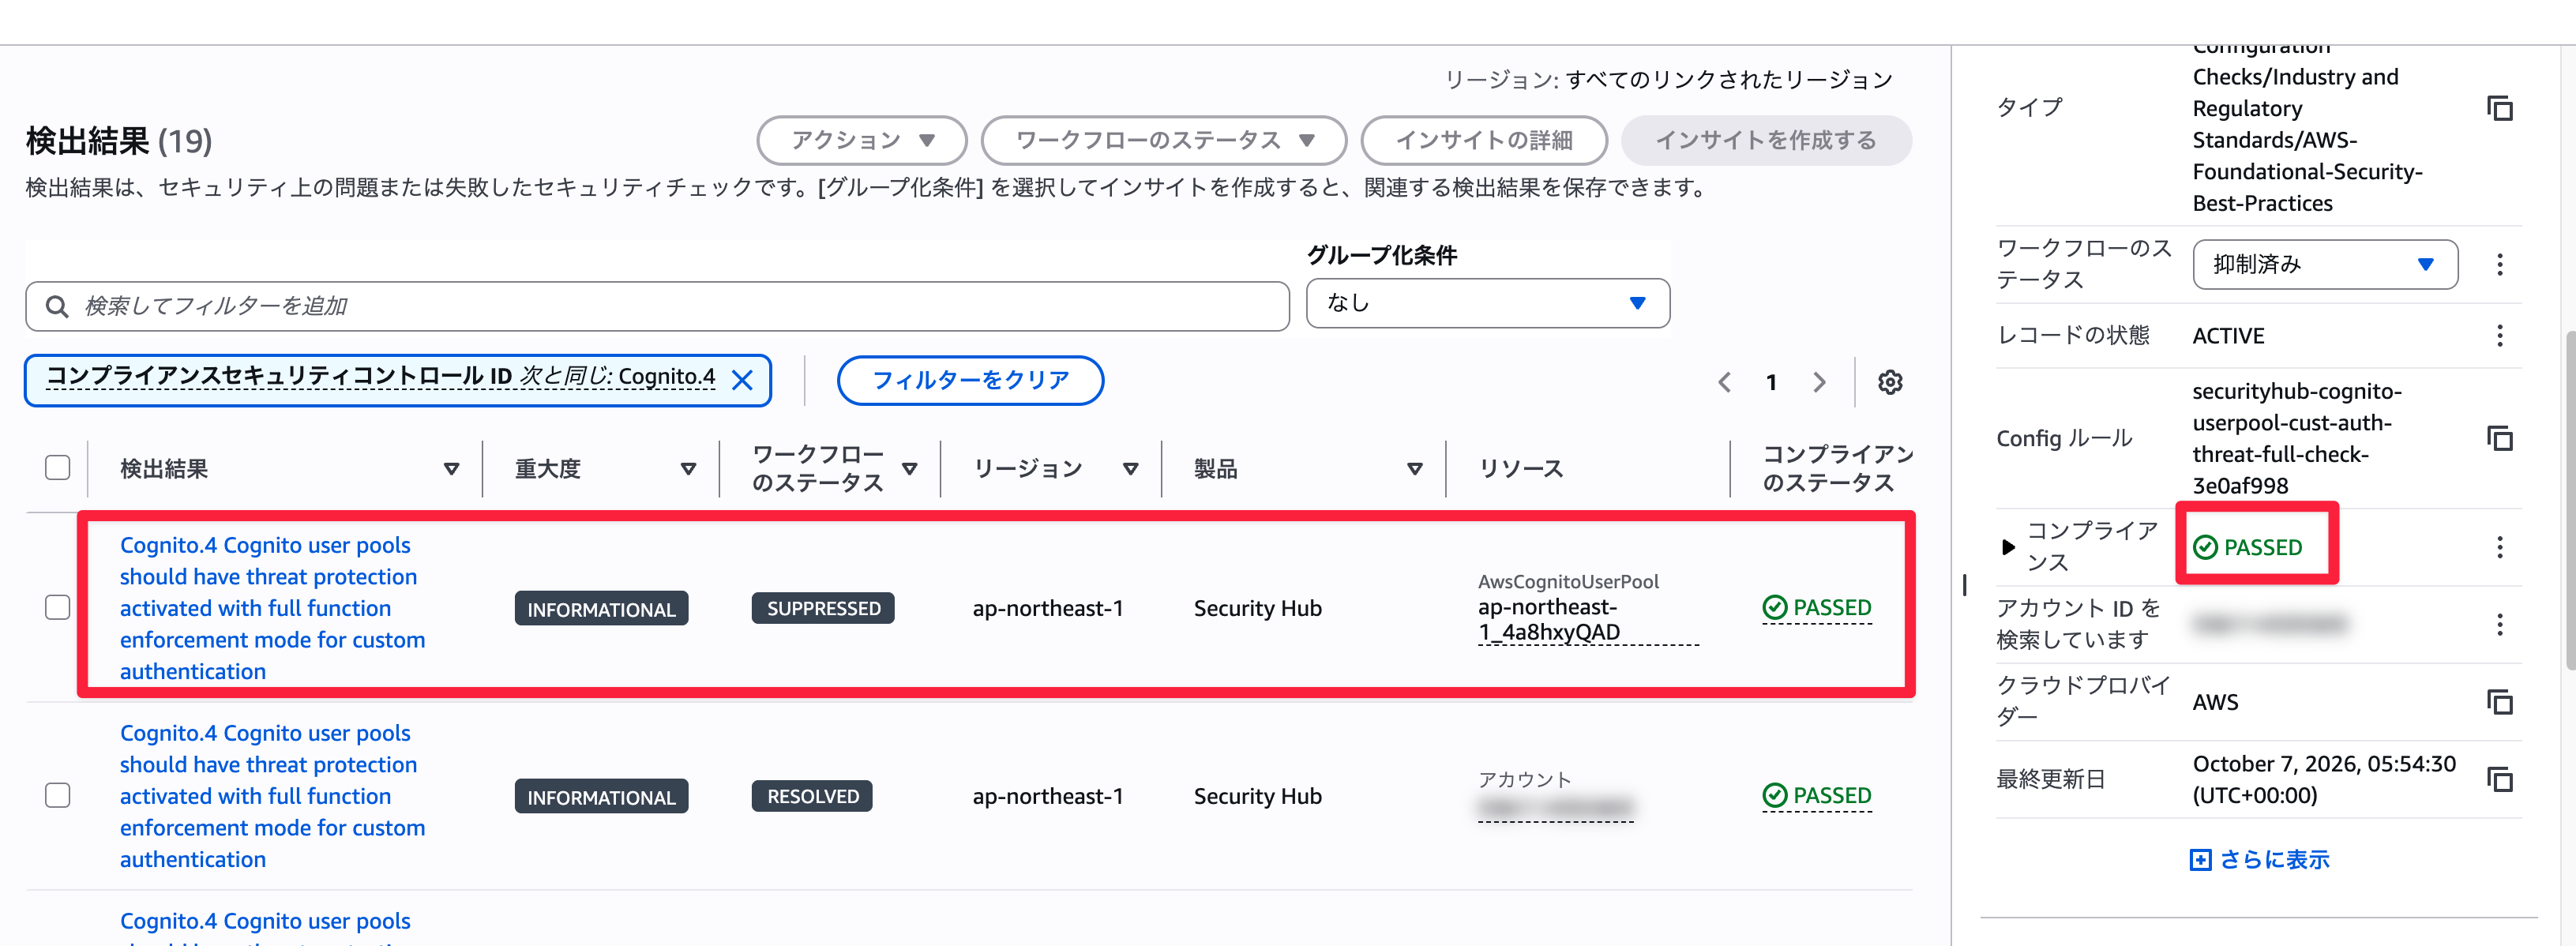
Task: Sort by workflow status column header
Action: pyautogui.click(x=909, y=469)
